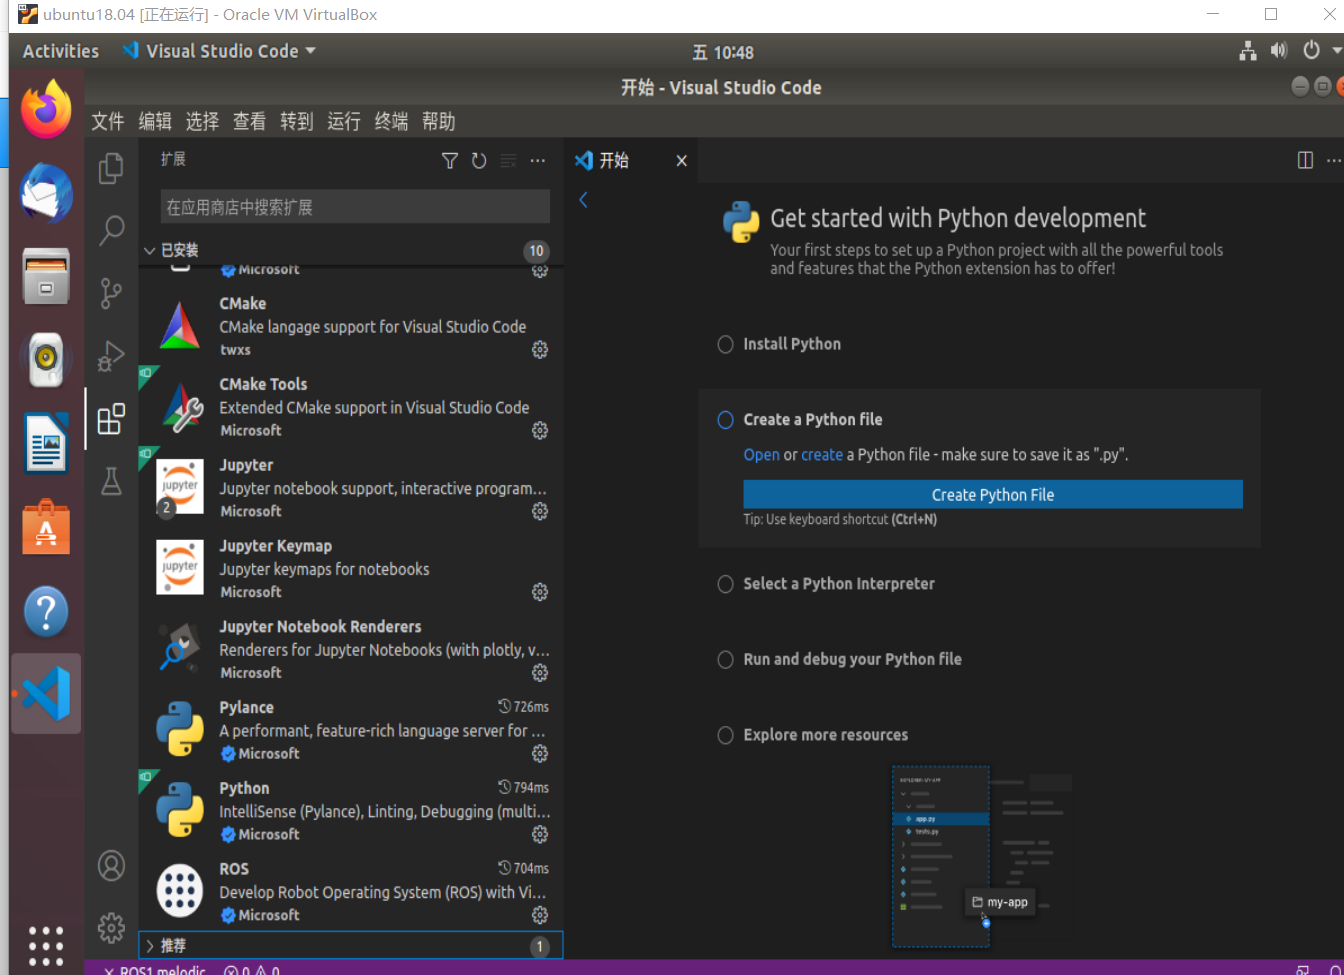Select the Create a Python file step
Image resolution: width=1344 pixels, height=975 pixels.
pos(725,420)
